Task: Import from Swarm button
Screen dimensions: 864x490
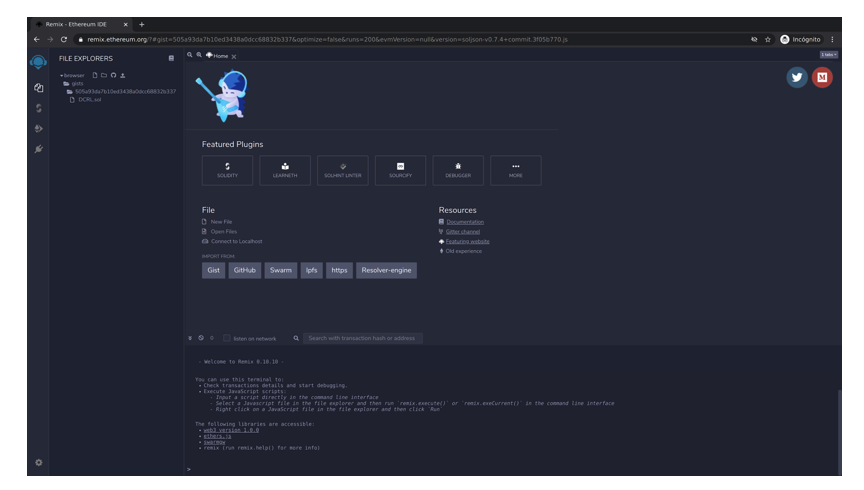Action: click(280, 270)
